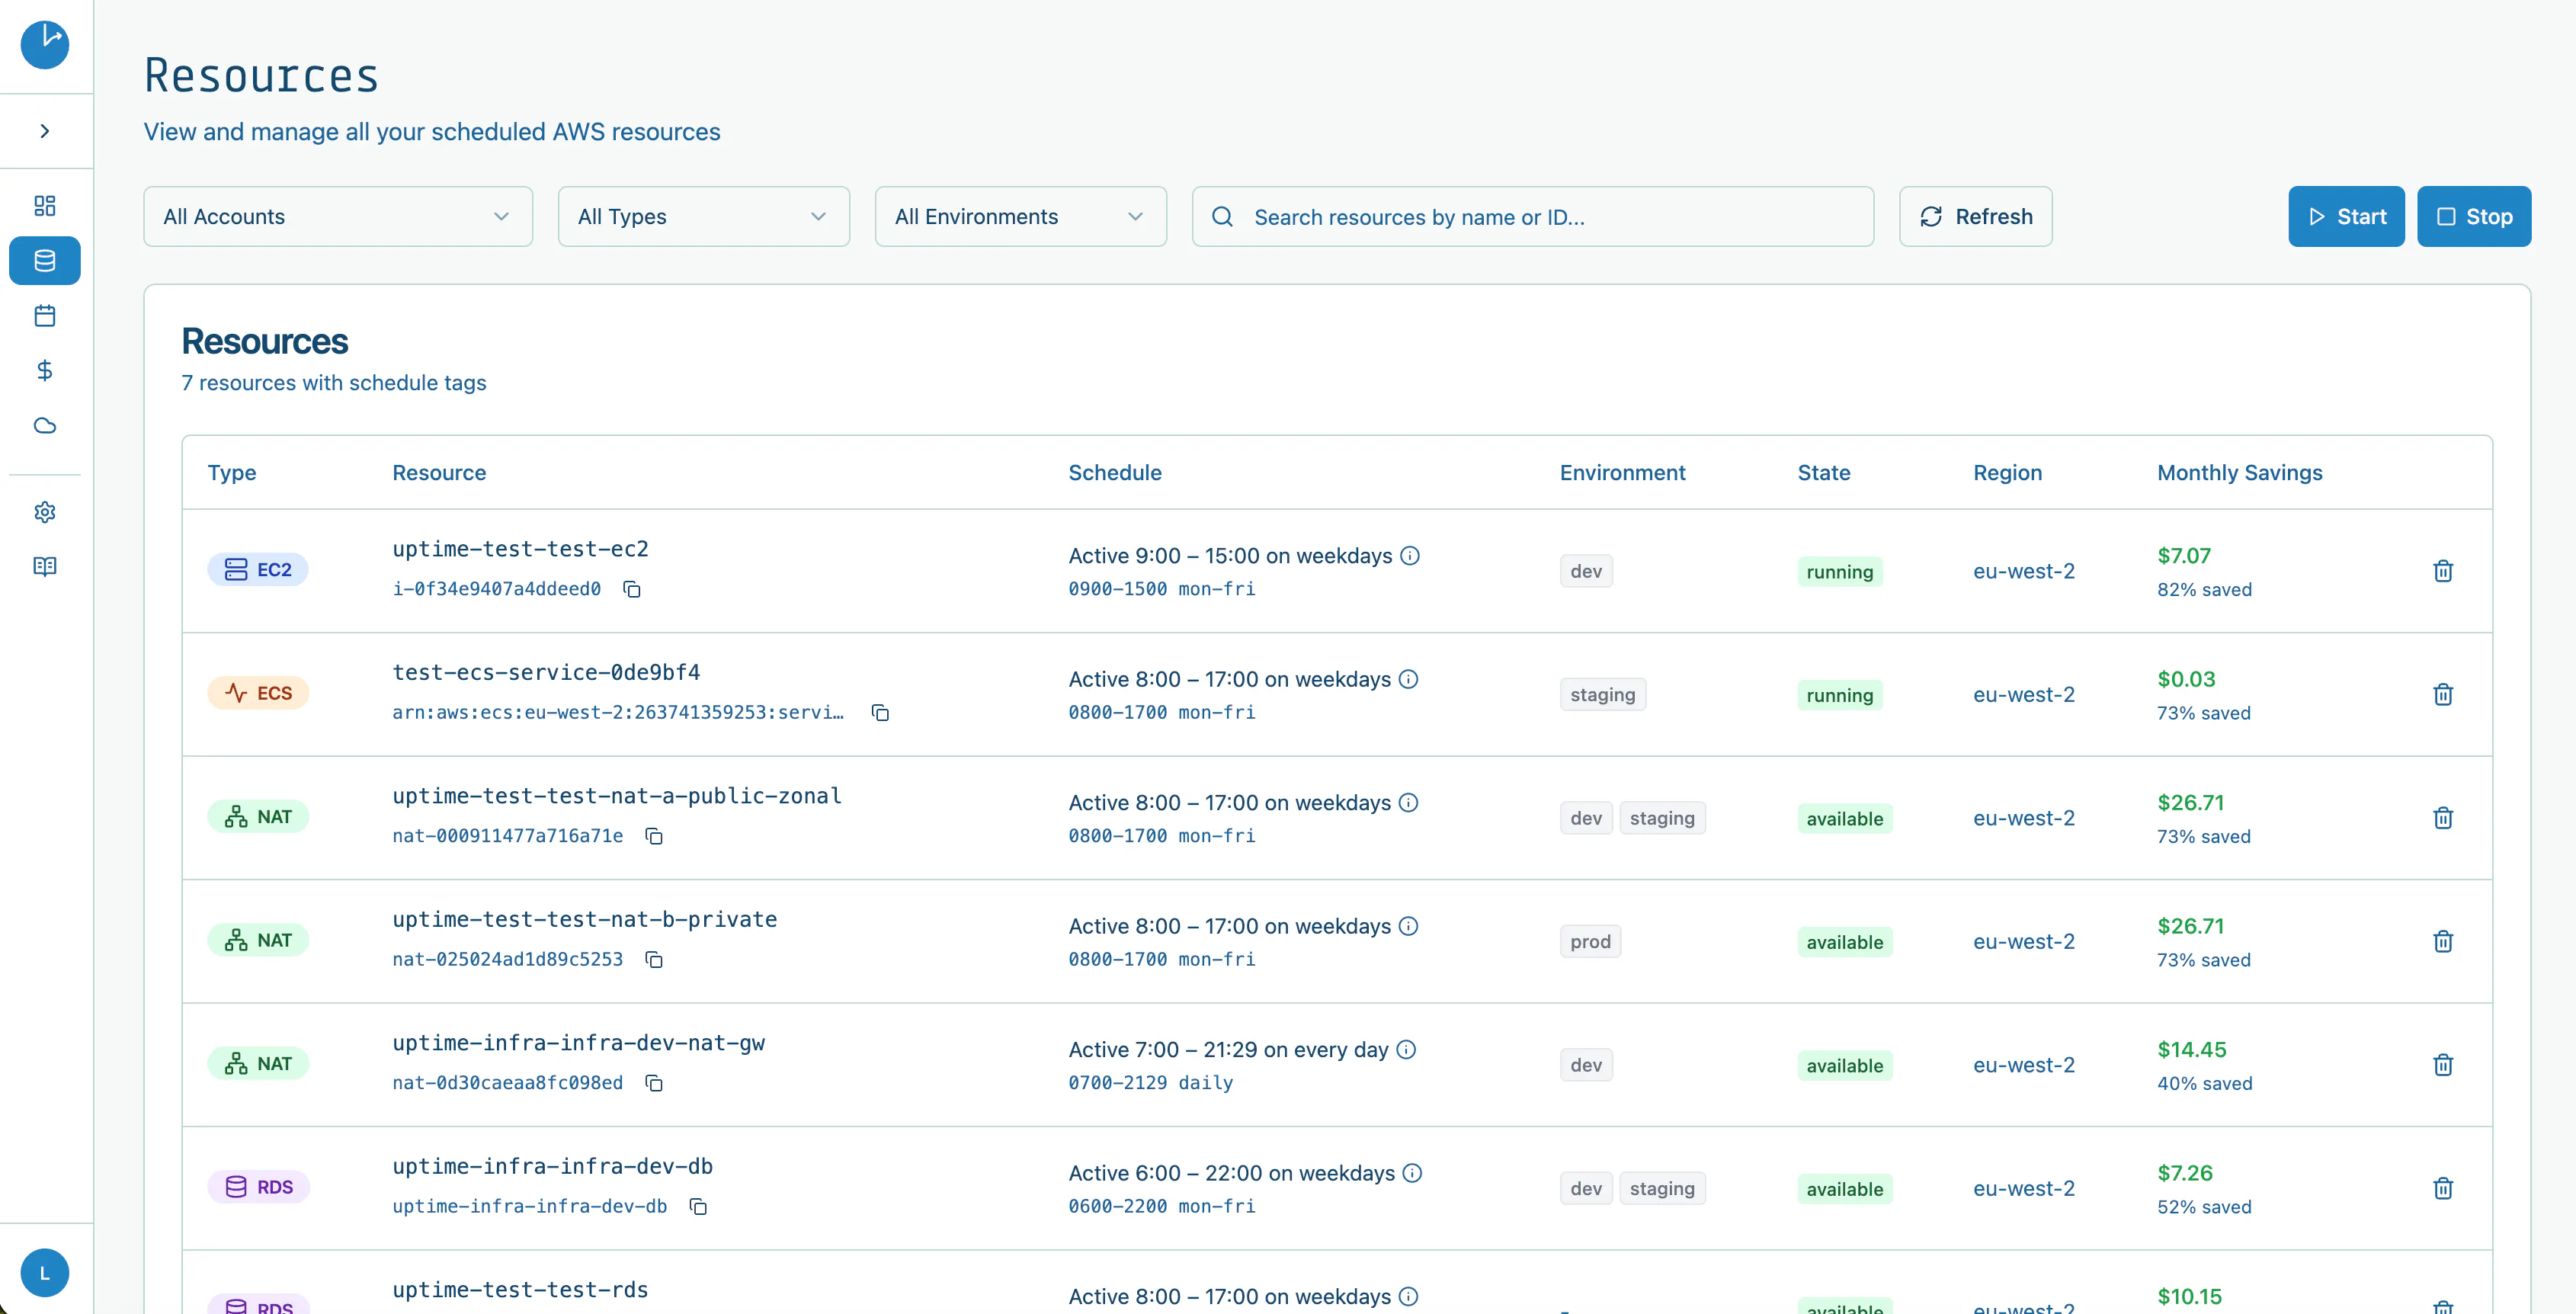
Task: Click the RDS badge of uptime-infra-infra-dev-db
Action: click(258, 1187)
